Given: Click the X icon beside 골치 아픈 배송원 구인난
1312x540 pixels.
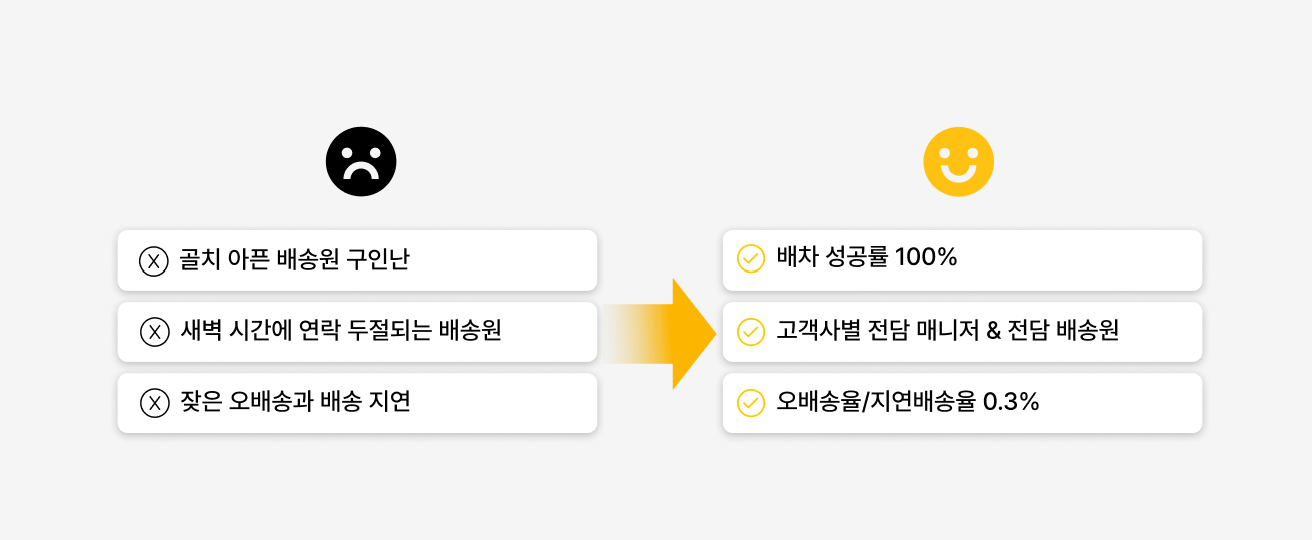Looking at the screenshot, I should click(x=154, y=261).
